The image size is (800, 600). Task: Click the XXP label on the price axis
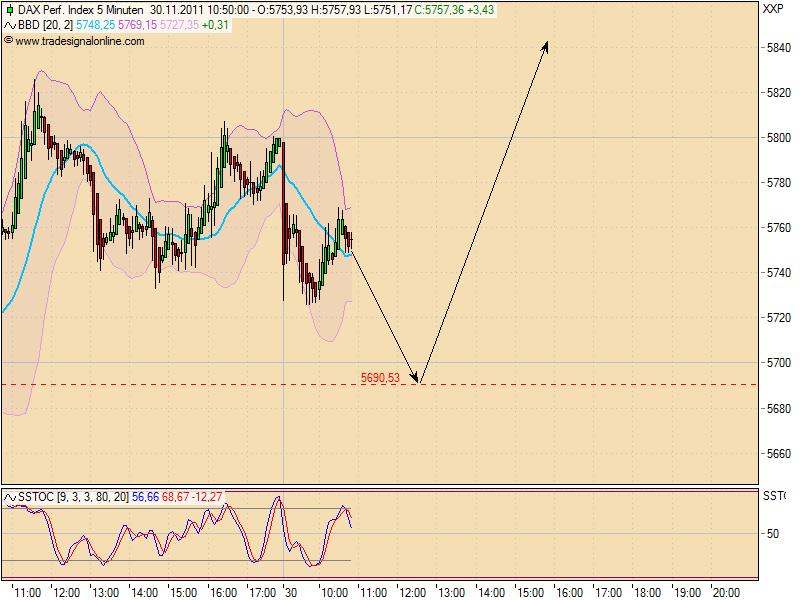(x=773, y=9)
